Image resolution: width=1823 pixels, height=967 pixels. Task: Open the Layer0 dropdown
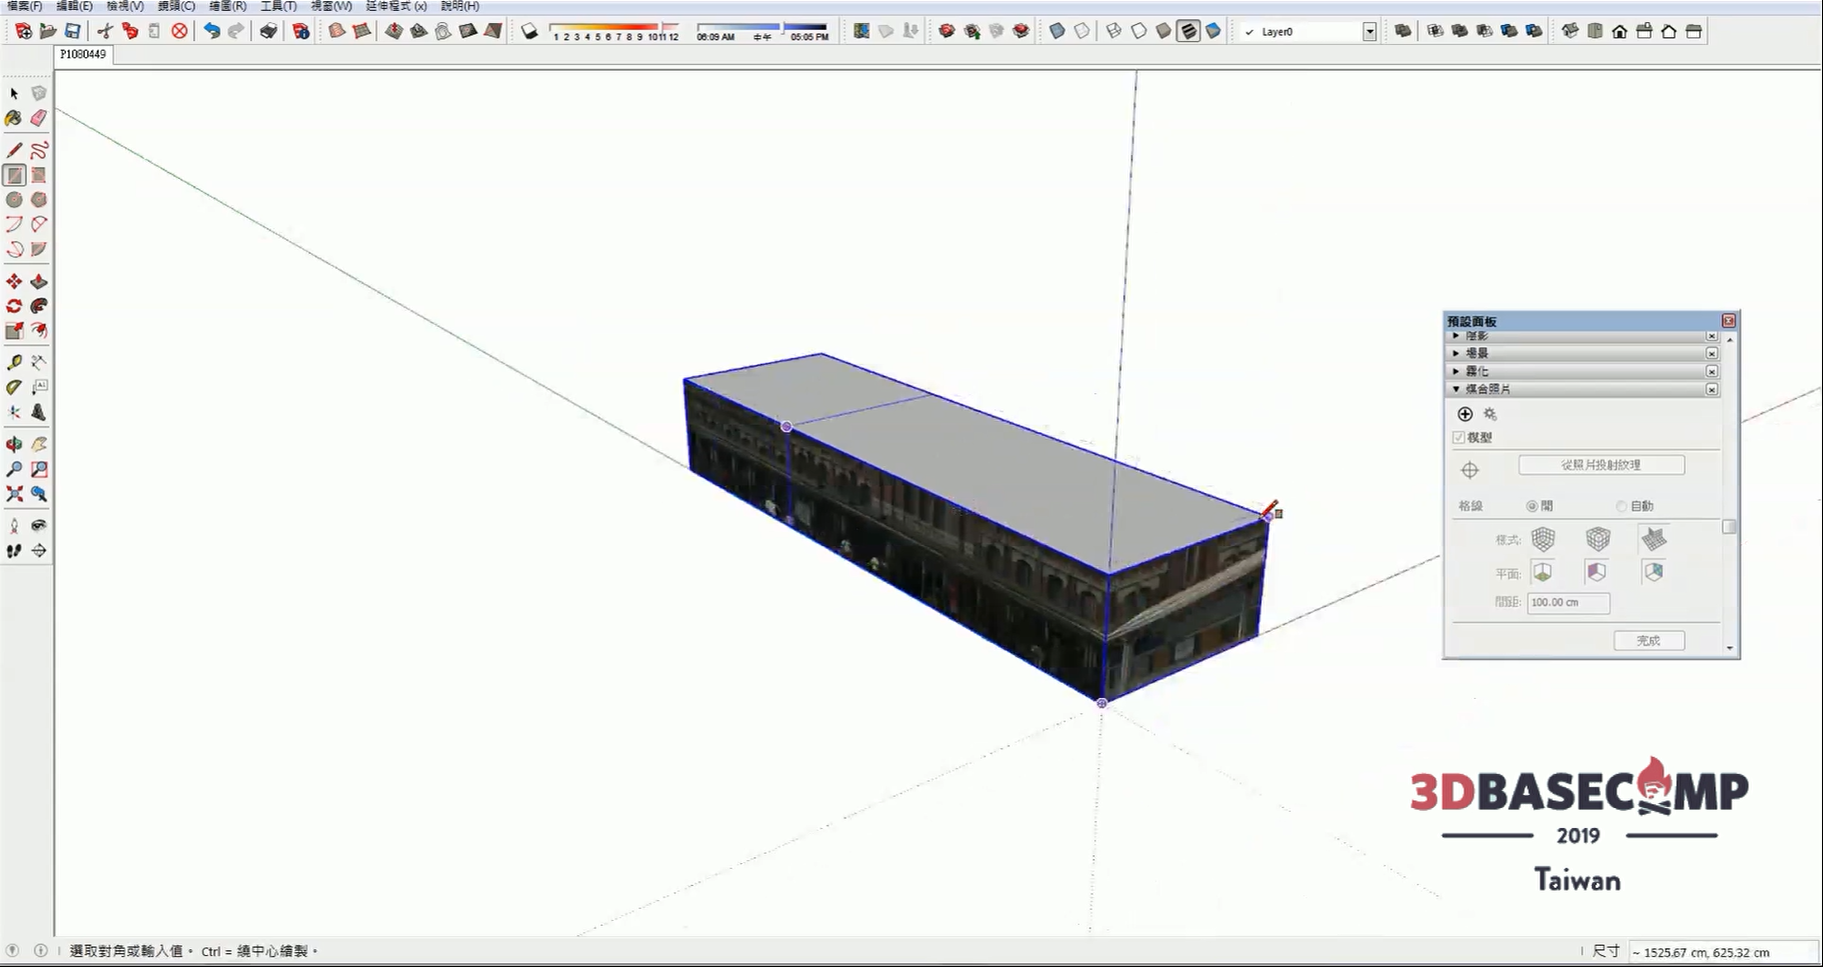1369,32
